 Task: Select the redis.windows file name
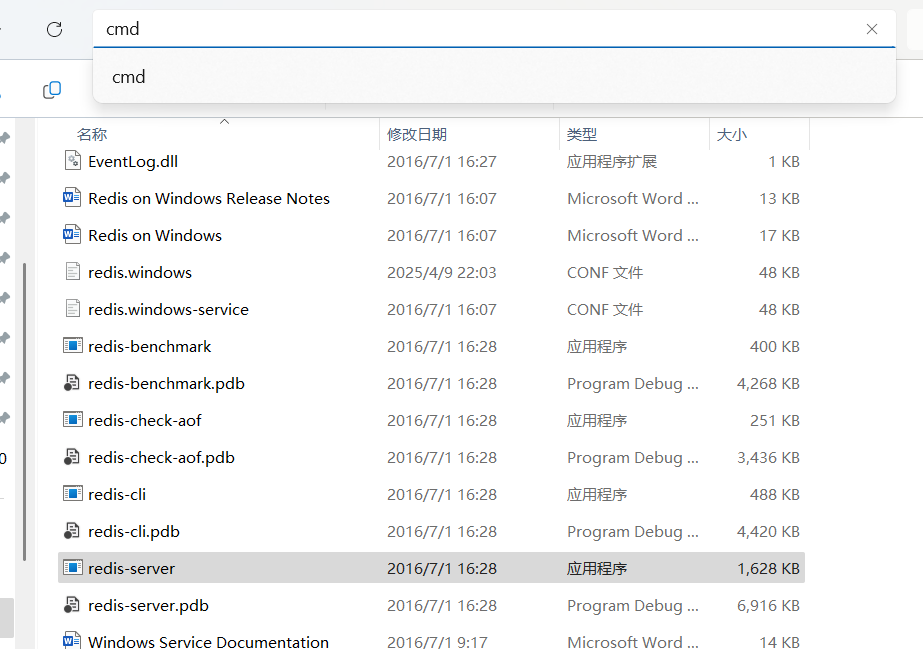pos(140,272)
